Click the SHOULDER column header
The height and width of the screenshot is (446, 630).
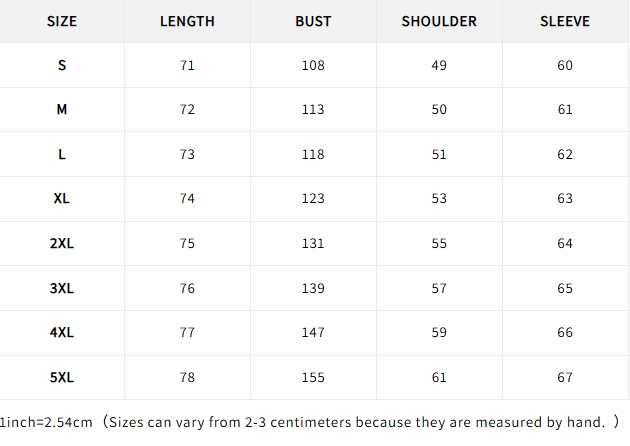point(439,21)
